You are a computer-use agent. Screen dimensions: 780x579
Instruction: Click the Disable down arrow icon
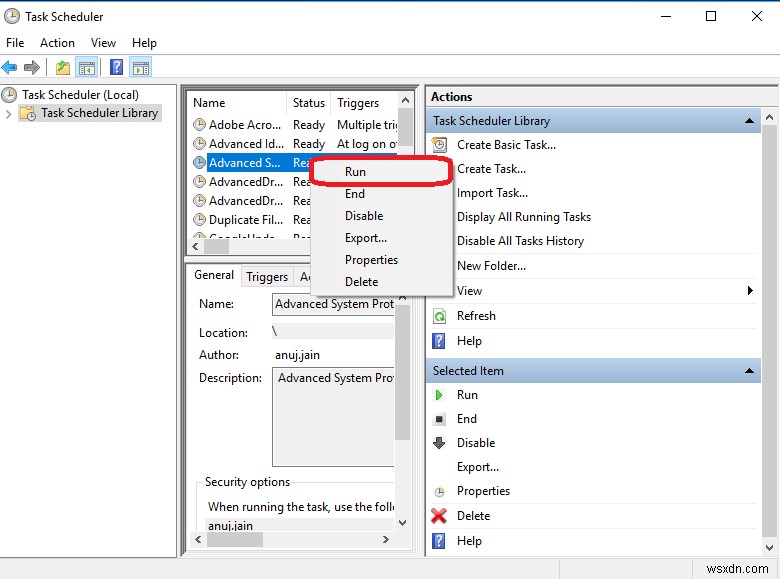pos(439,443)
